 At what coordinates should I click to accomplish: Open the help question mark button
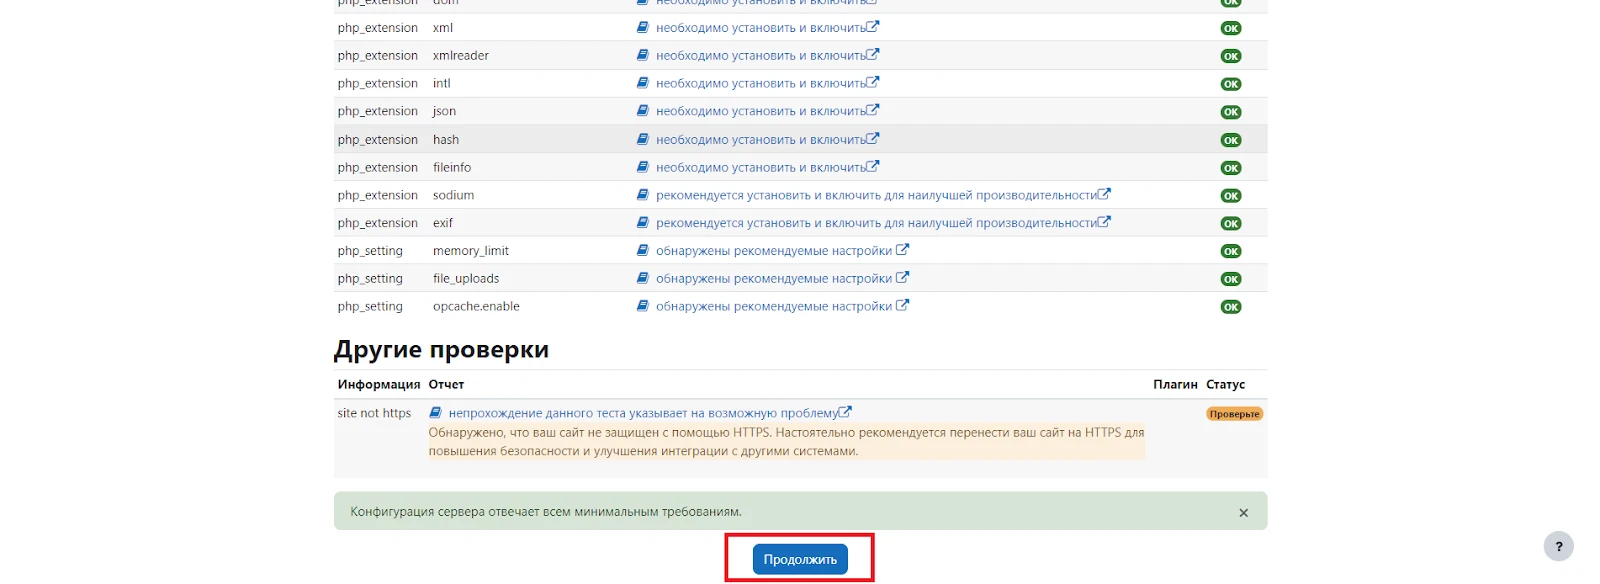tap(1558, 546)
